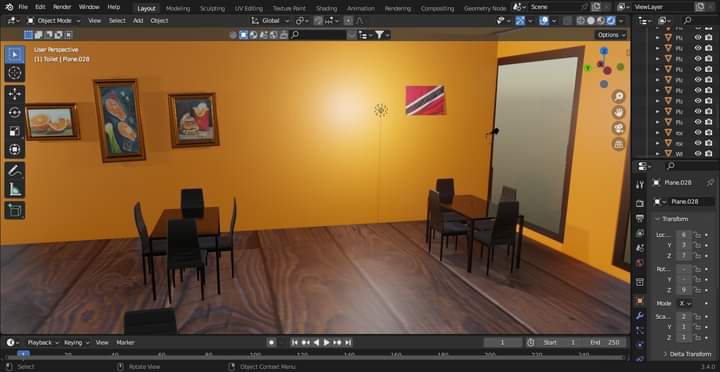Open the Tool properties tab

(640, 185)
